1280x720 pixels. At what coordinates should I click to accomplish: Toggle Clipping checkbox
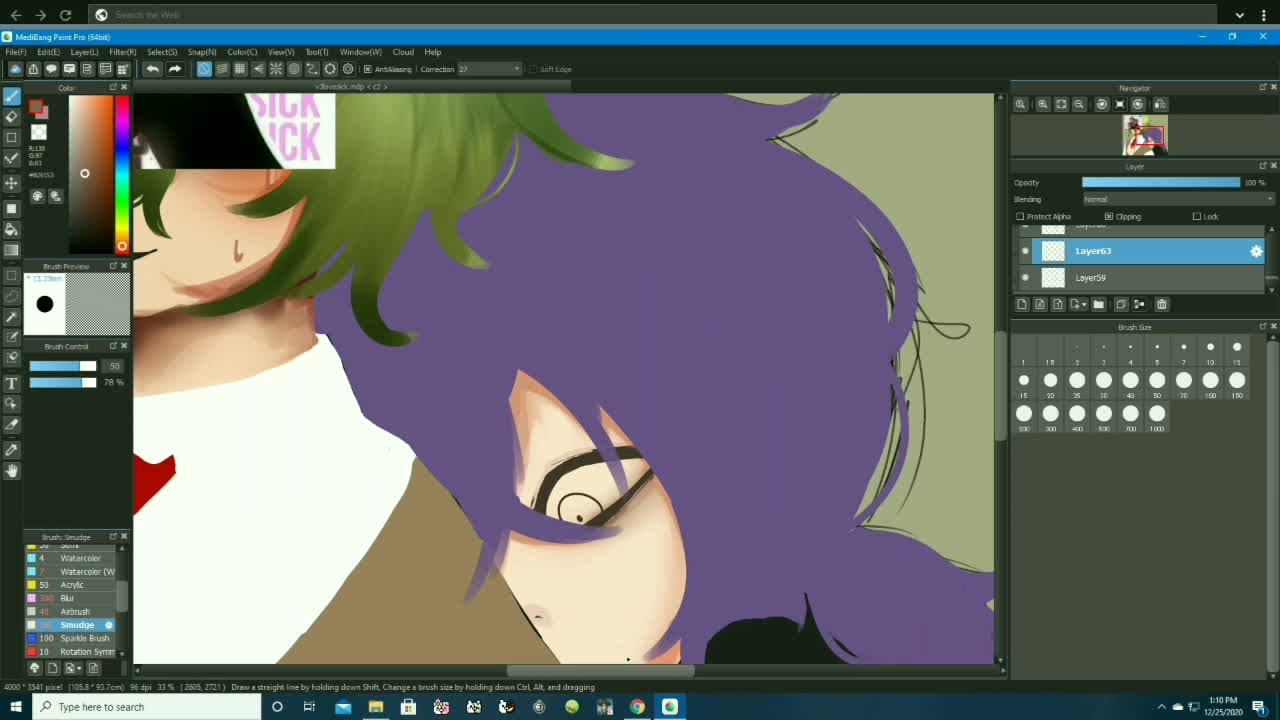click(1109, 216)
